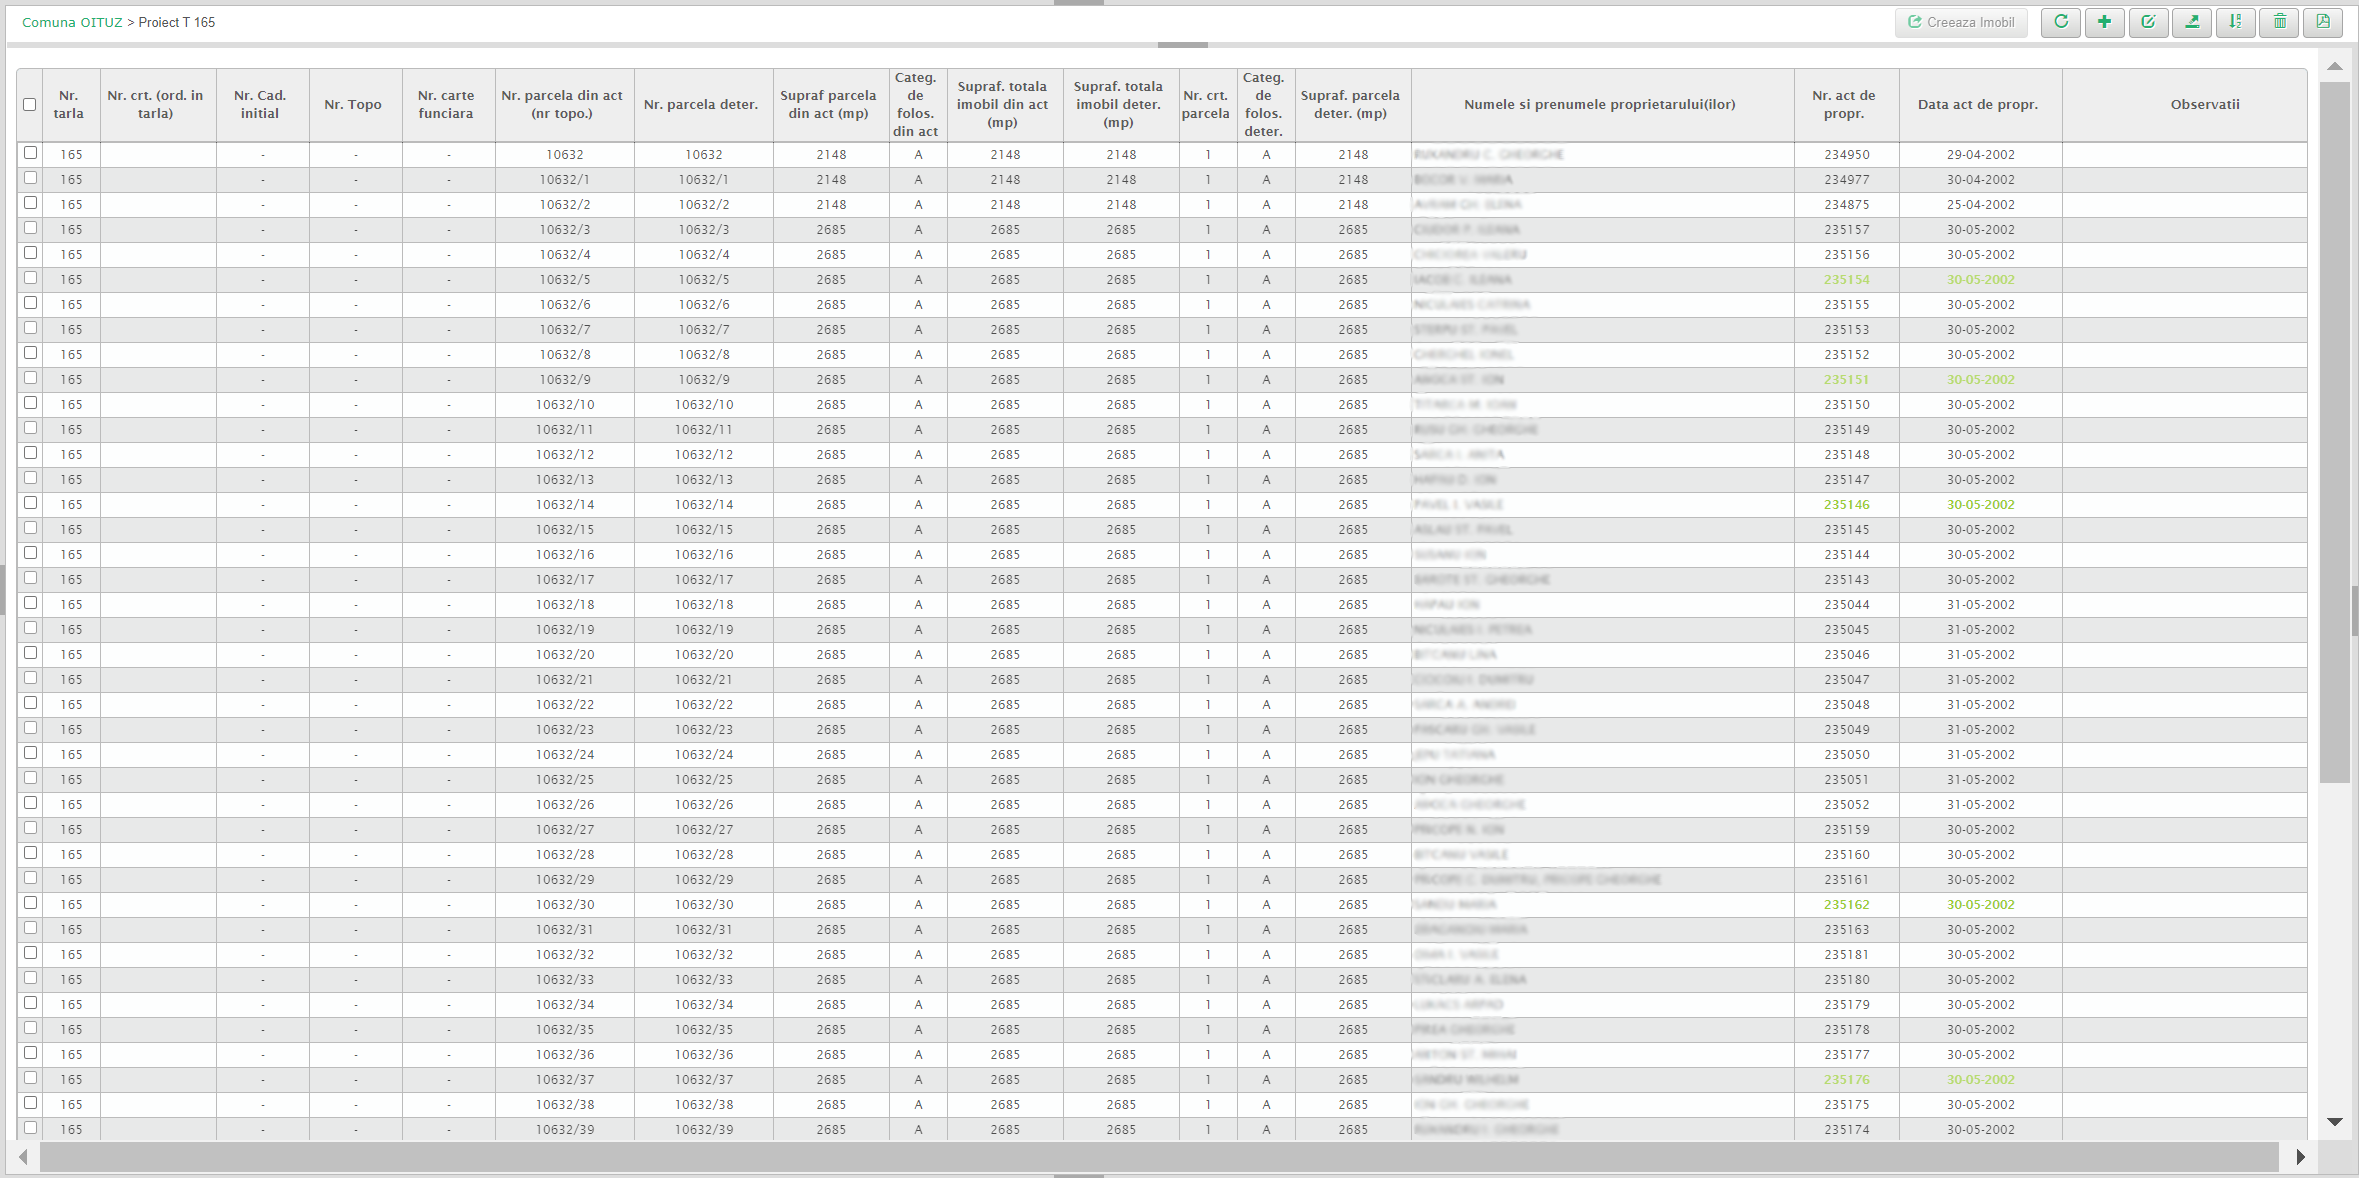
Task: Click the Data act de propr. column header
Action: click(1977, 104)
